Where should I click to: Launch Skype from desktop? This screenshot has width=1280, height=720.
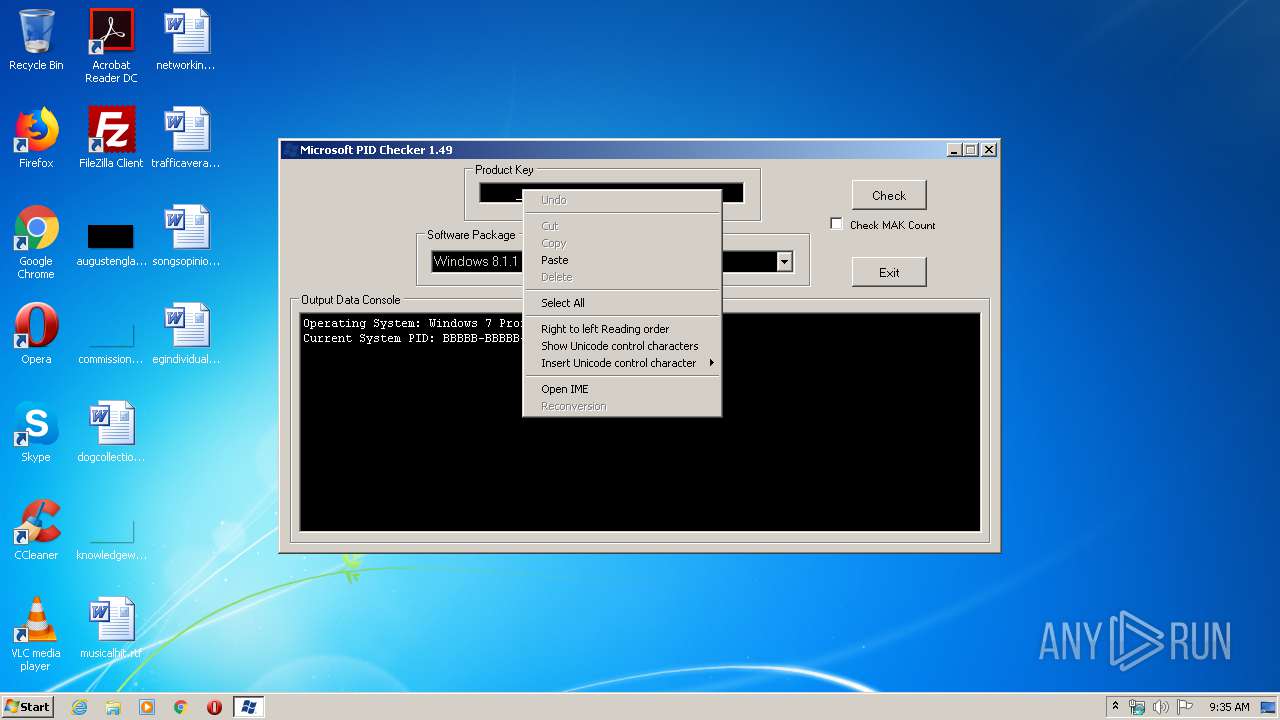click(x=36, y=432)
